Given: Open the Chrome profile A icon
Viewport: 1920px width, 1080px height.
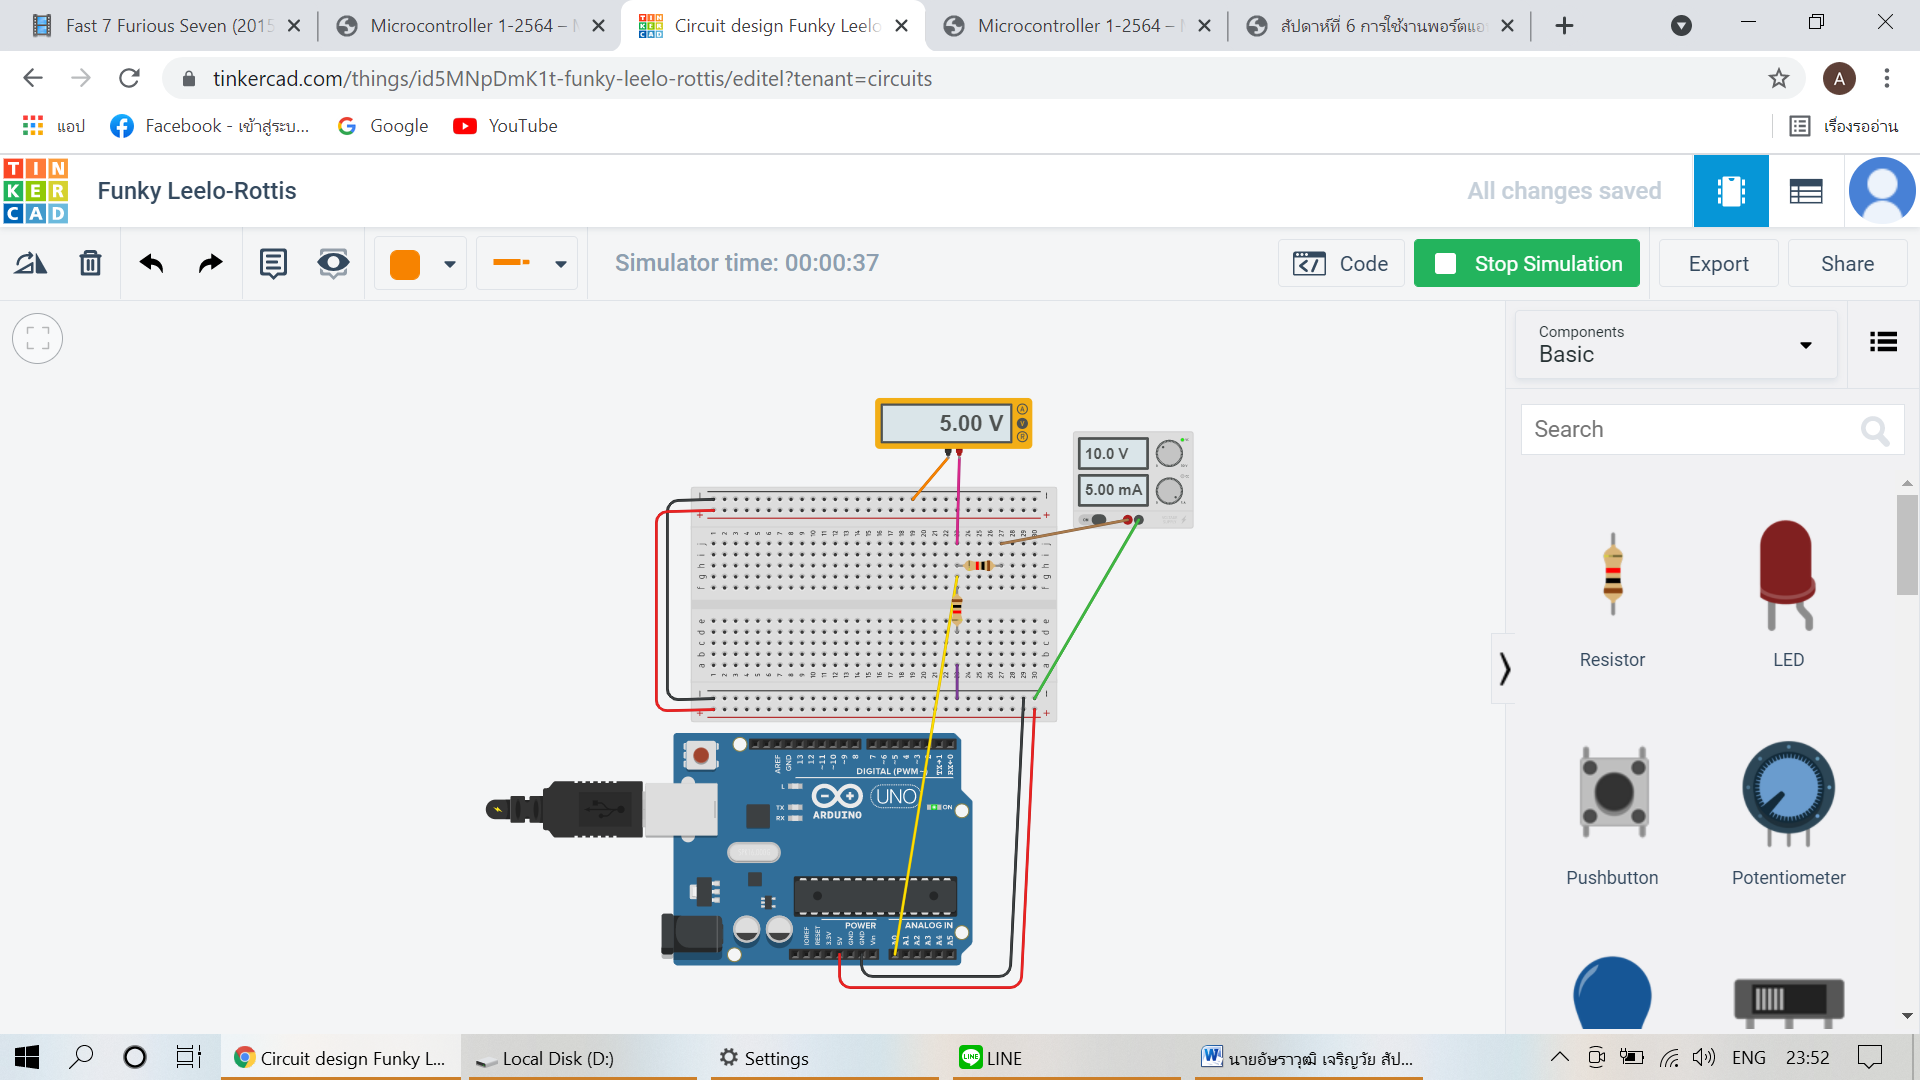Looking at the screenshot, I should (1839, 78).
